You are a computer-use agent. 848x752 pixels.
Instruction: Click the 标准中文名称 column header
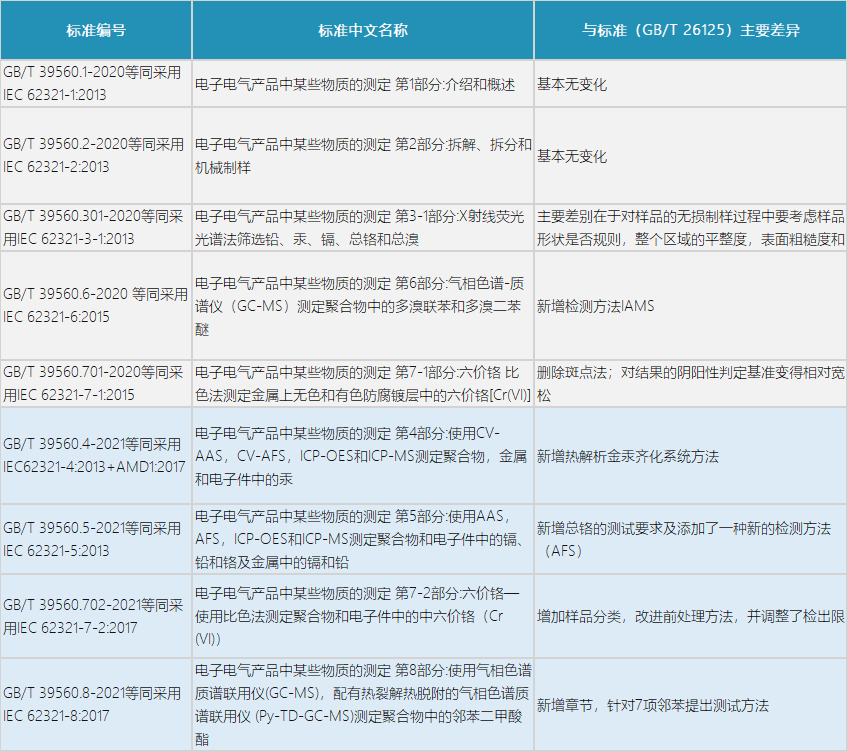coord(361,30)
